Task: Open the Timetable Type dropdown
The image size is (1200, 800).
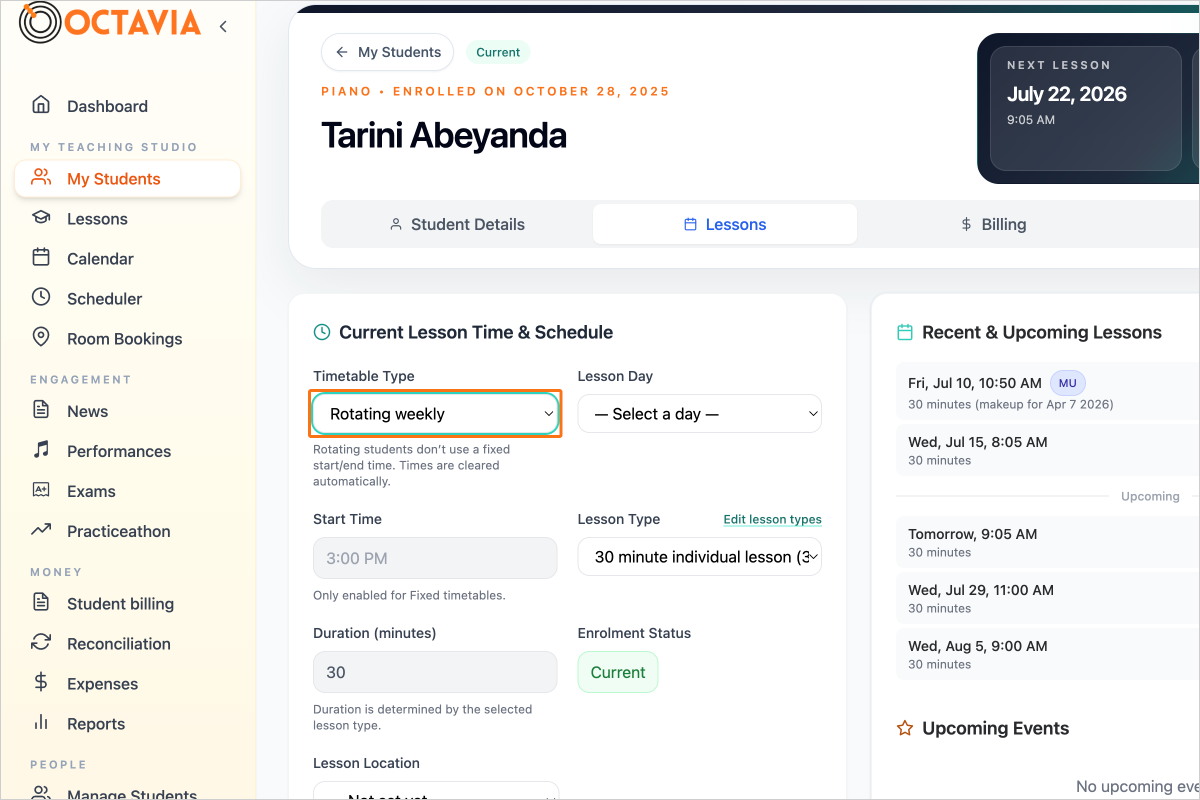Action: (x=435, y=413)
